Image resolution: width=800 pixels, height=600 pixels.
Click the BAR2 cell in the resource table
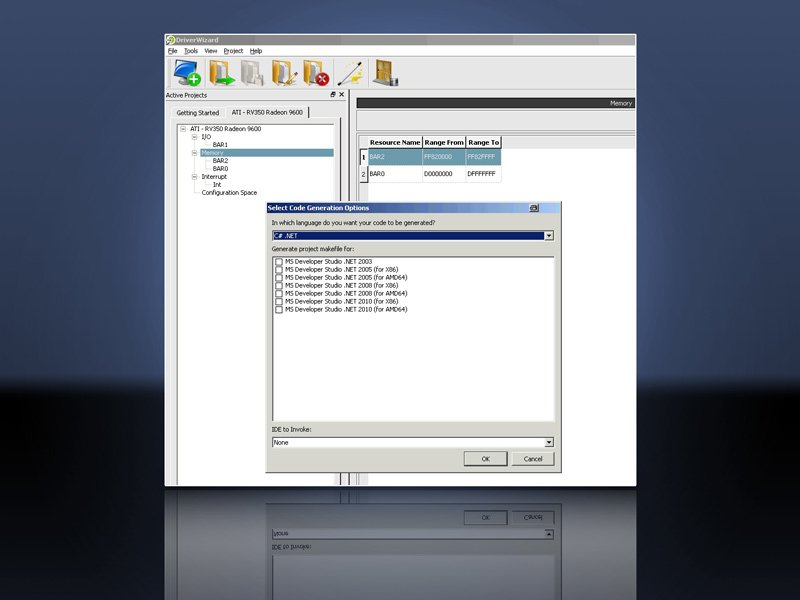point(395,157)
